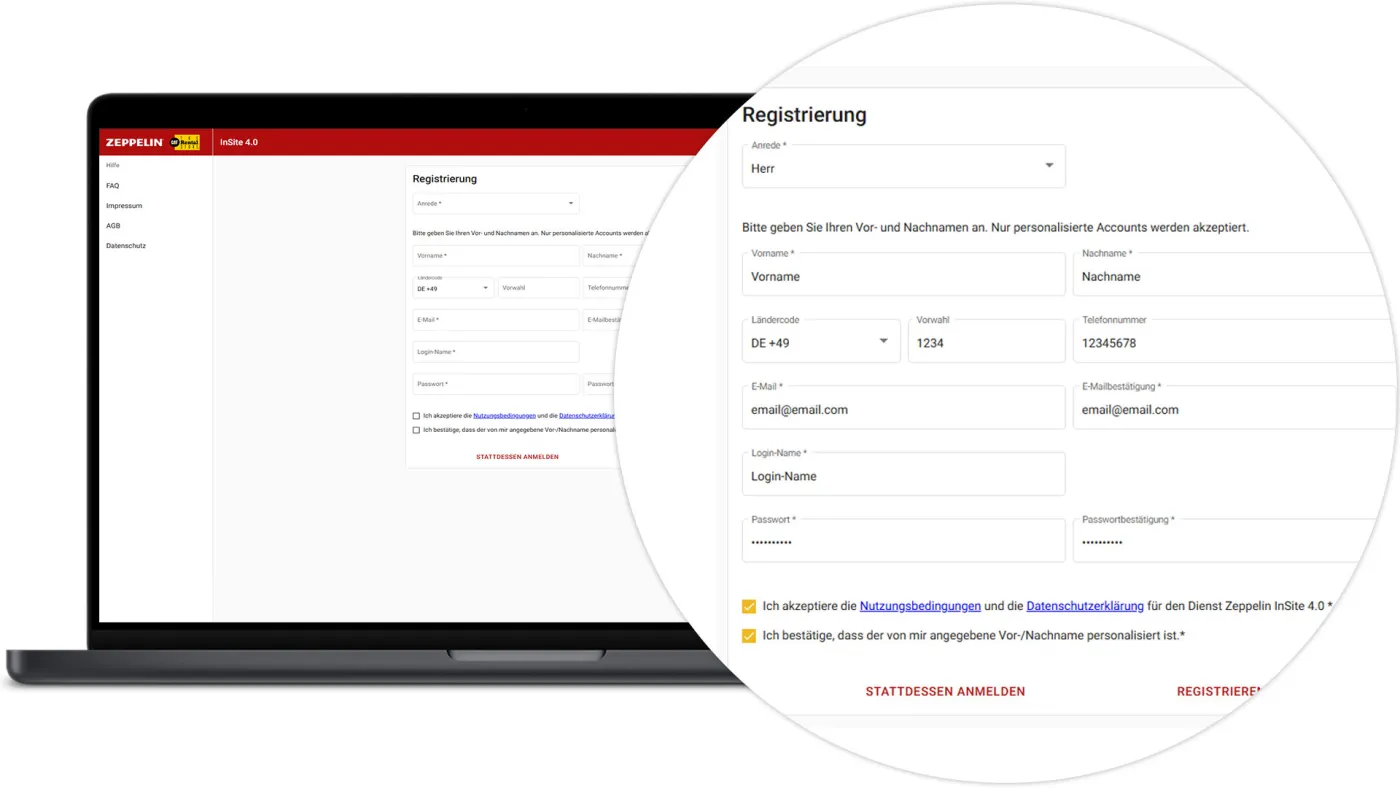Image resolution: width=1400 pixels, height=788 pixels.
Task: Focus the Telefonnummer field containing 12345678
Action: point(1230,343)
